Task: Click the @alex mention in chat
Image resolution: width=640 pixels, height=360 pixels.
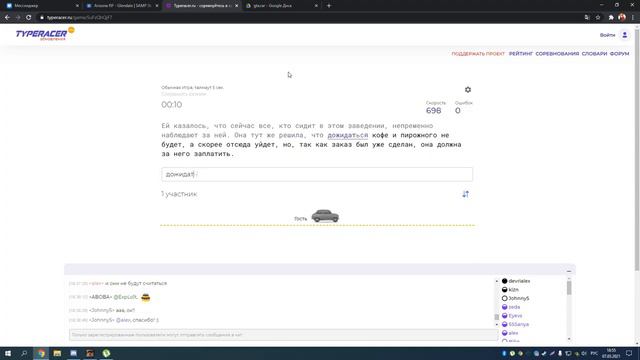Action: (123, 320)
